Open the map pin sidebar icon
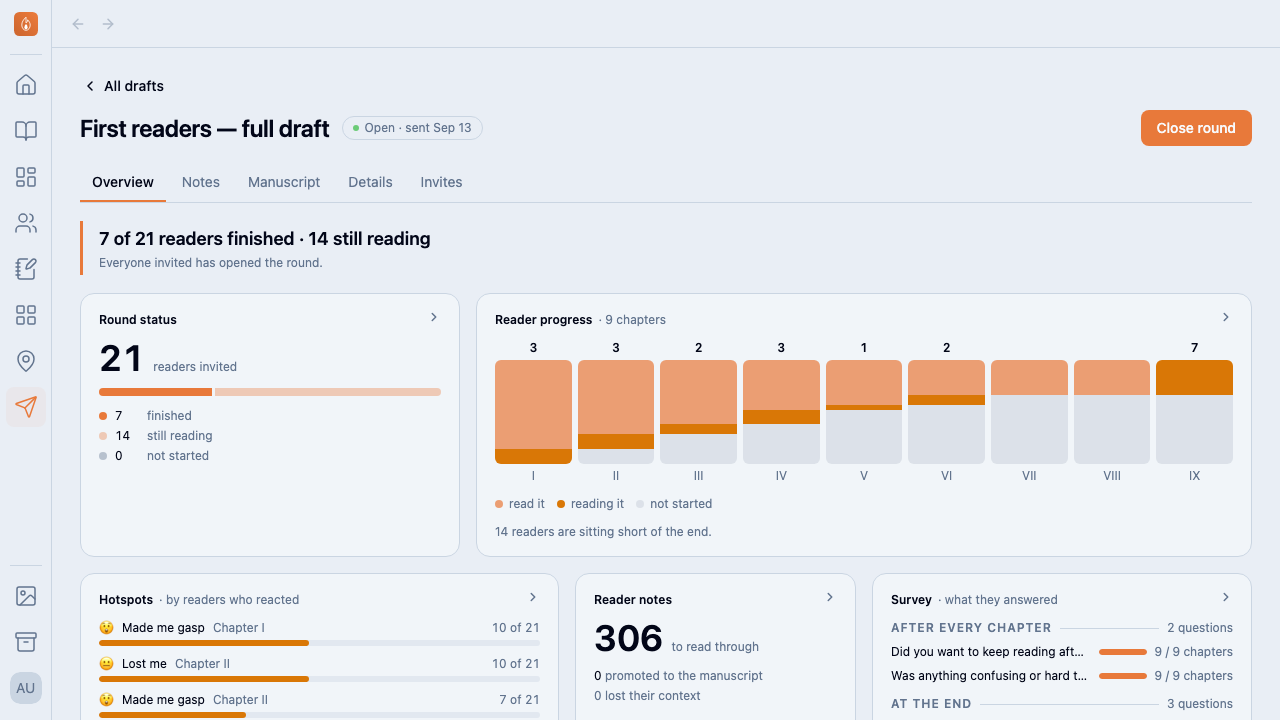The height and width of the screenshot is (720, 1280). tap(26, 361)
